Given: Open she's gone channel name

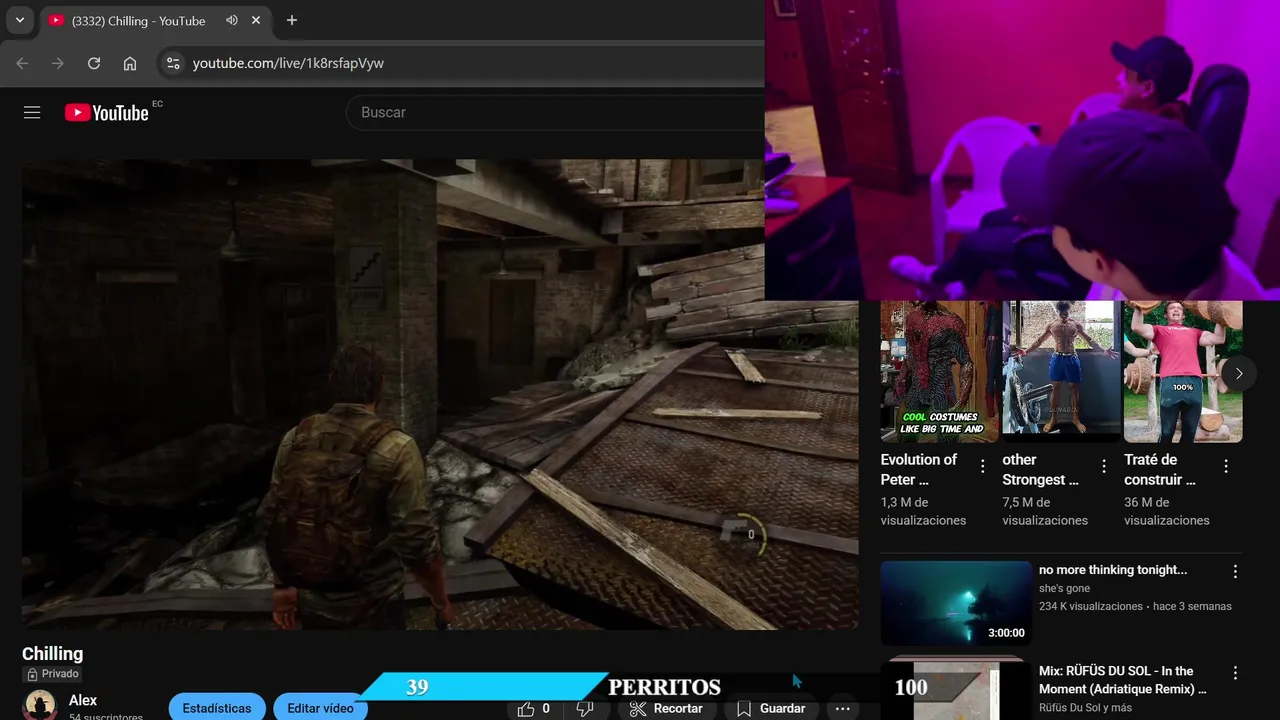Looking at the screenshot, I should pos(1064,588).
